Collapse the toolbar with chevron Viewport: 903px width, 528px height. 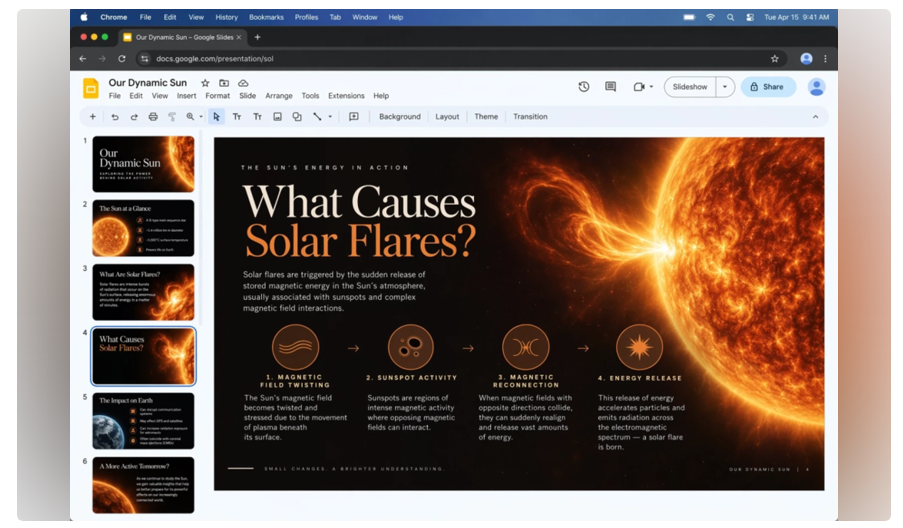pos(815,117)
